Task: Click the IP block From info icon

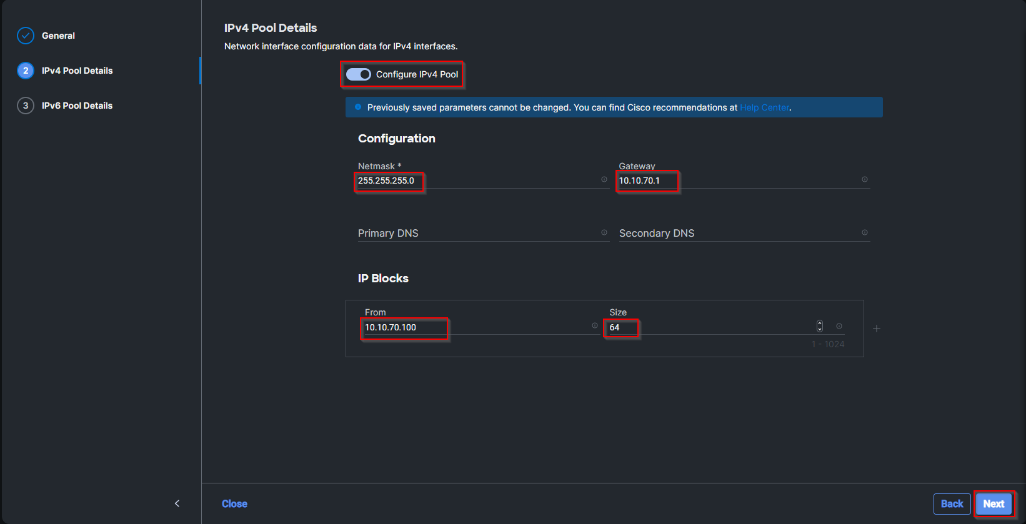Action: [594, 326]
